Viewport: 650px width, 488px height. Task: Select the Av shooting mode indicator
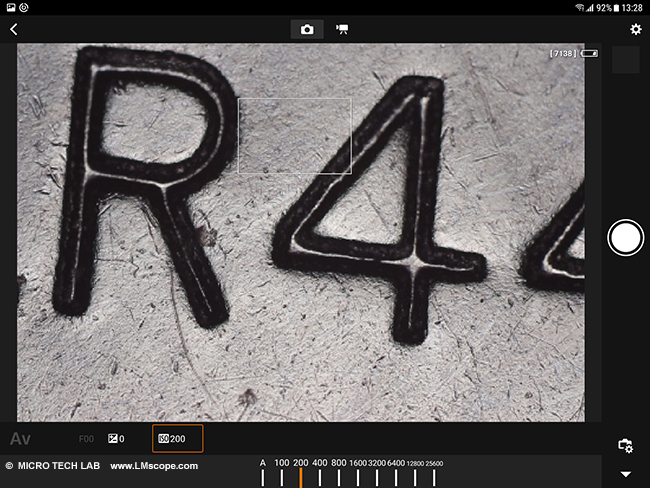click(20, 439)
